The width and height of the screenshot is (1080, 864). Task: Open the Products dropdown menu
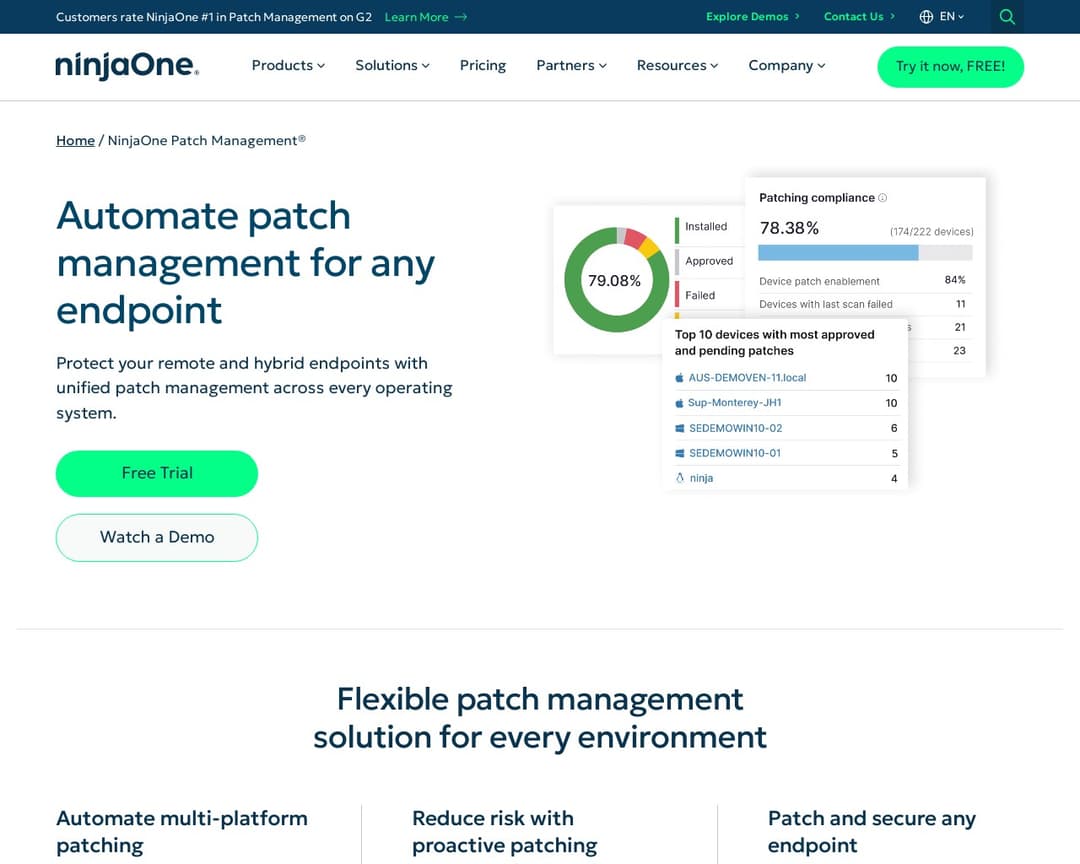(288, 65)
